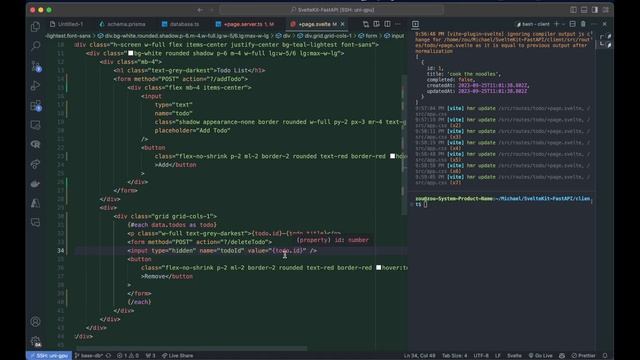Close the +page.svelte tab
Image resolution: width=640 pixels, height=360 pixels.
tap(342, 24)
